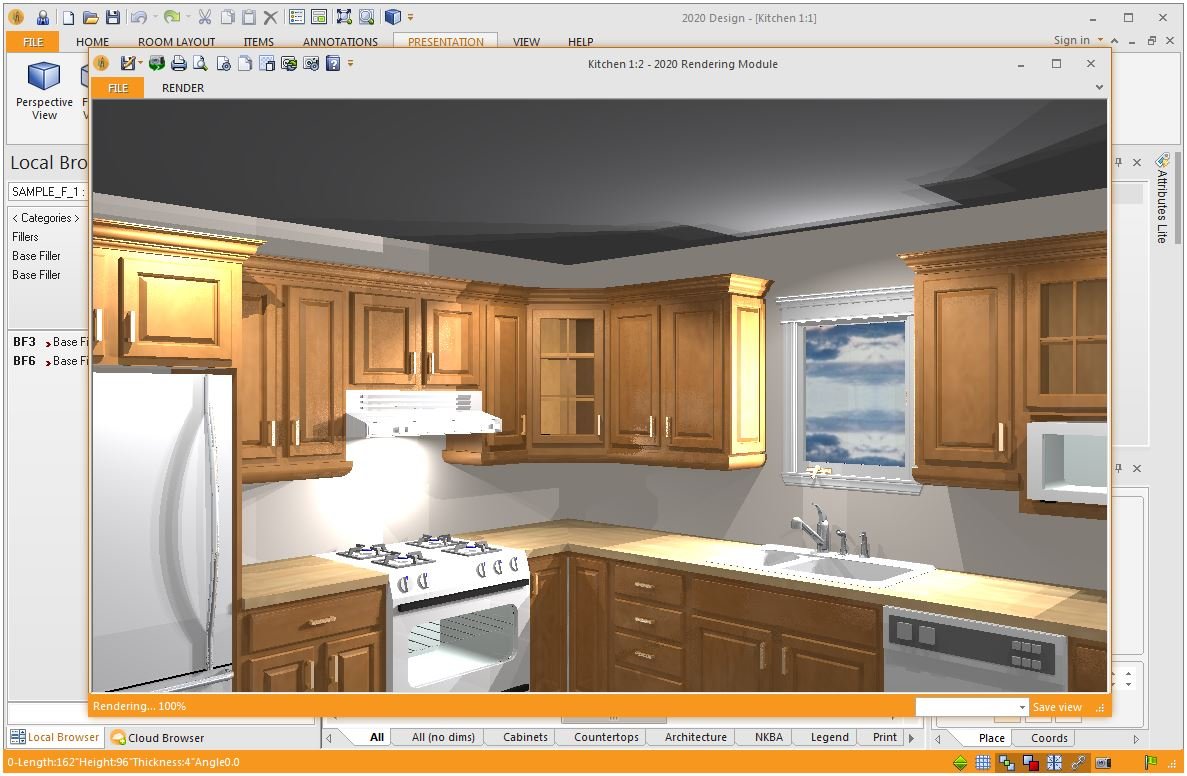This screenshot has width=1187, height=776.
Task: Open the HOME ribbon tab
Action: 92,42
